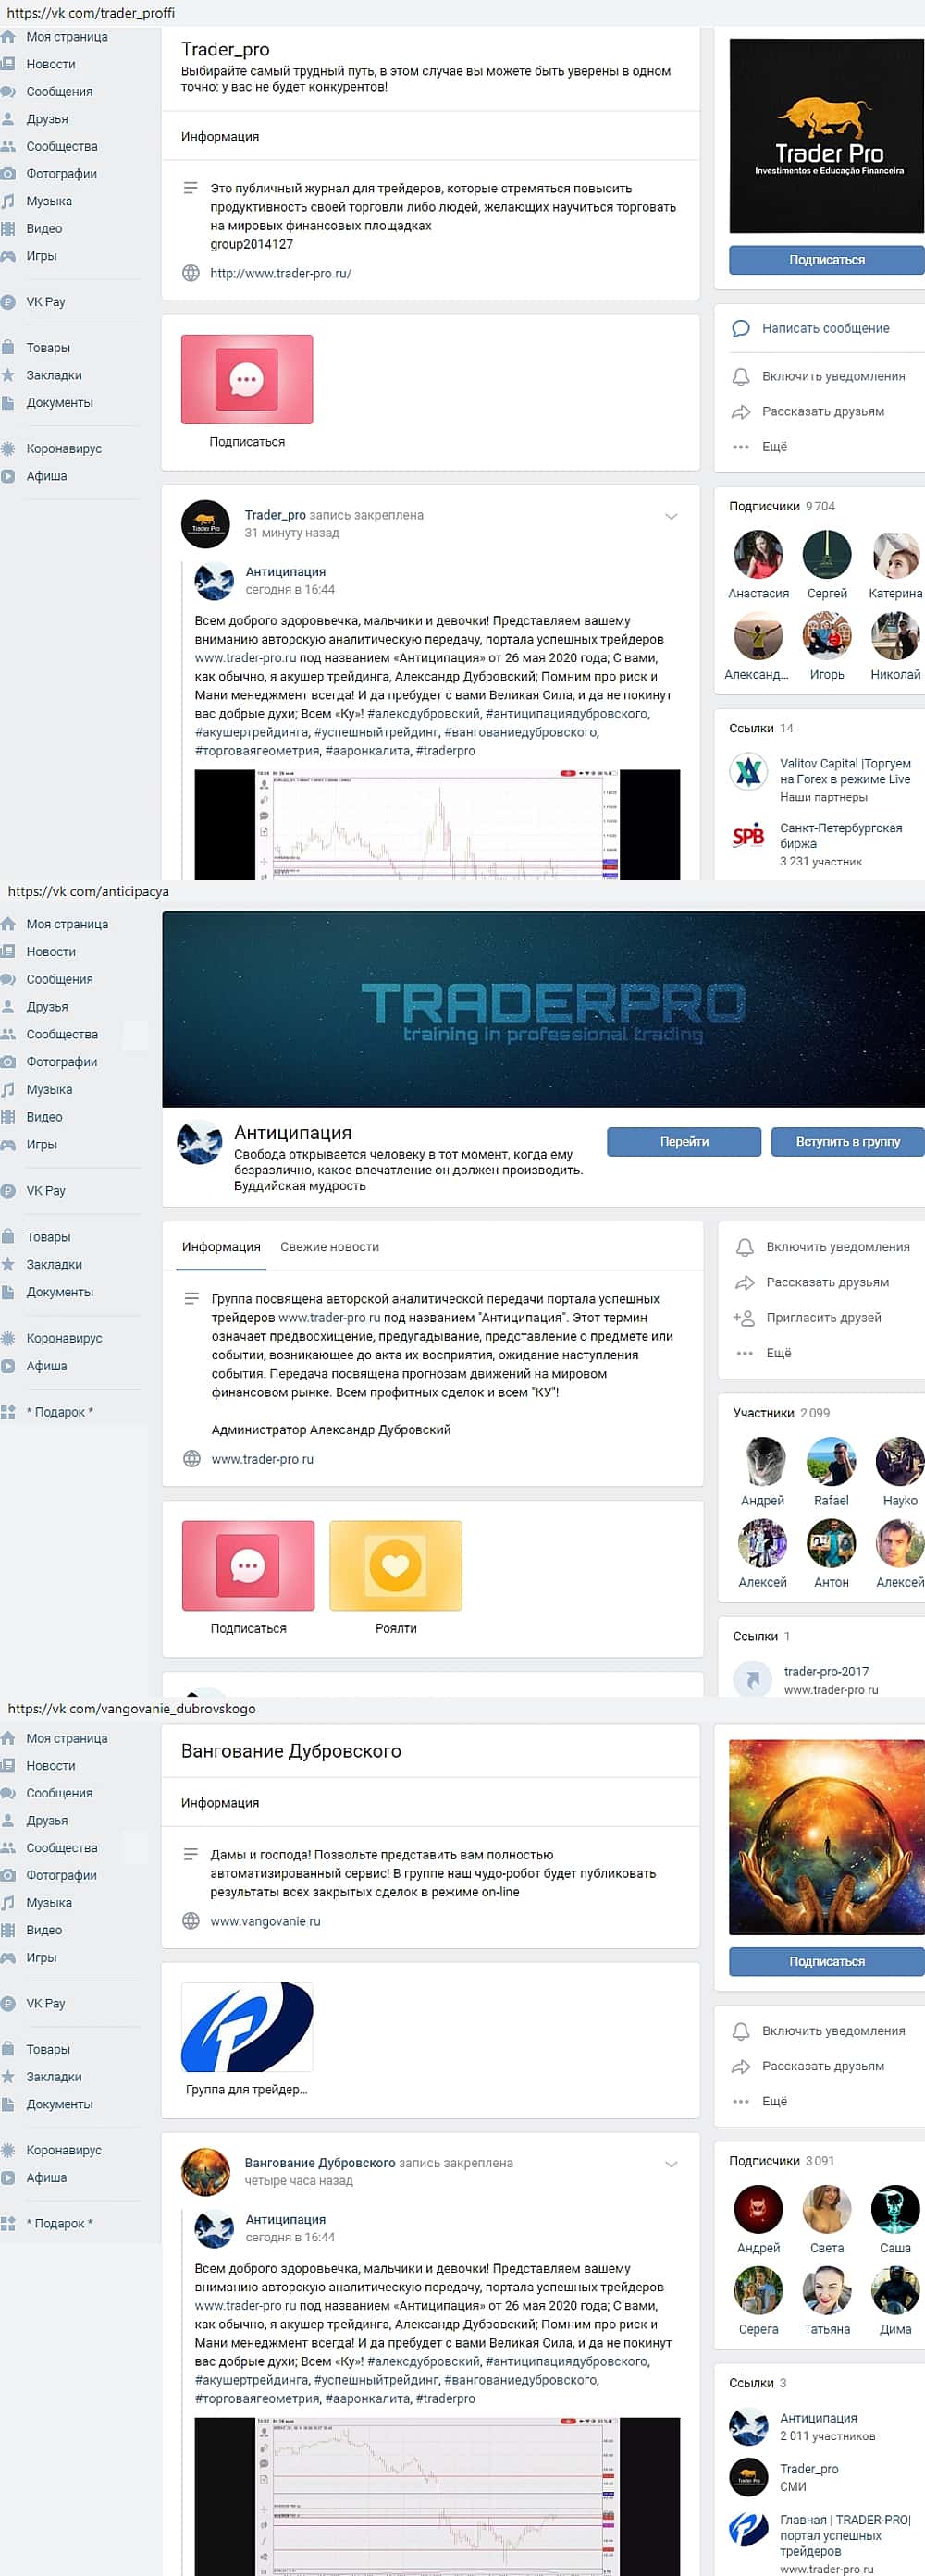Open member Rafael's avatar
925x2576 pixels.
[831, 1461]
